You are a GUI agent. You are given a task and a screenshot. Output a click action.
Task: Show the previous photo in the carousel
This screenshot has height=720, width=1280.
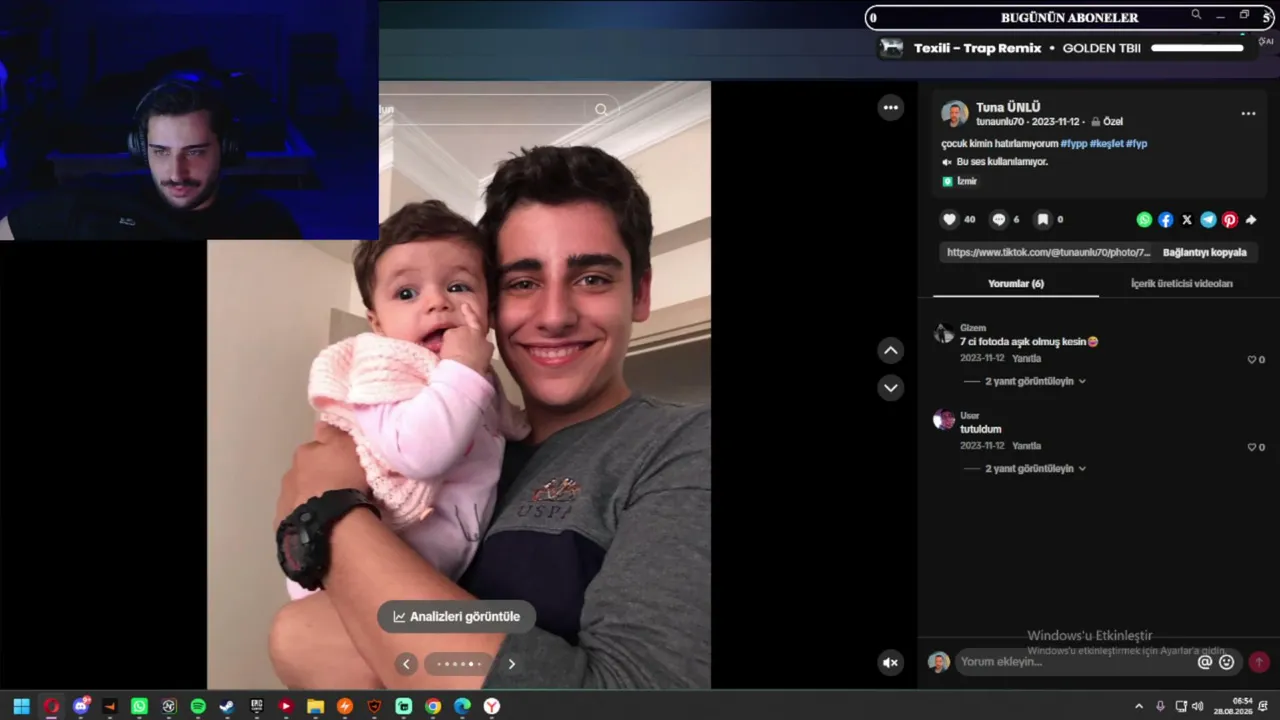[406, 663]
